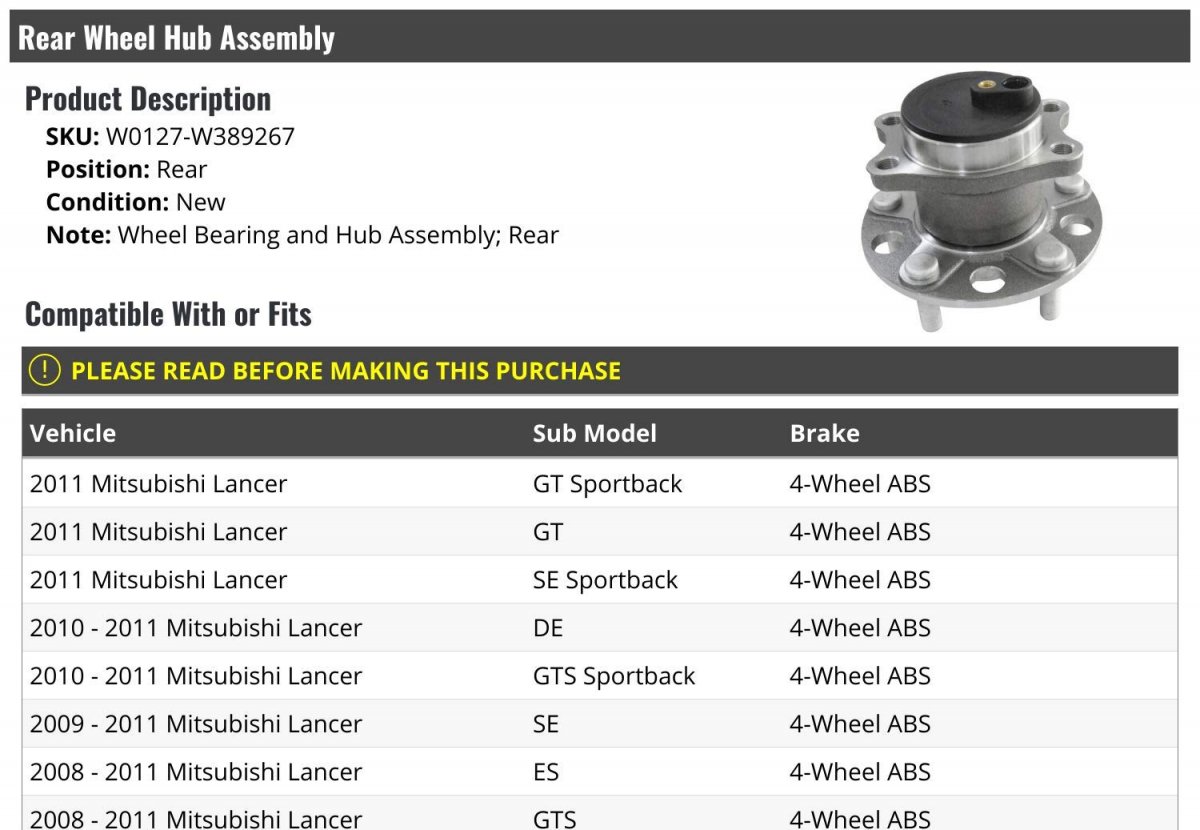
Task: Click the 2009 - 2011 Mitsubishi Lancer SE row
Action: click(x=600, y=724)
